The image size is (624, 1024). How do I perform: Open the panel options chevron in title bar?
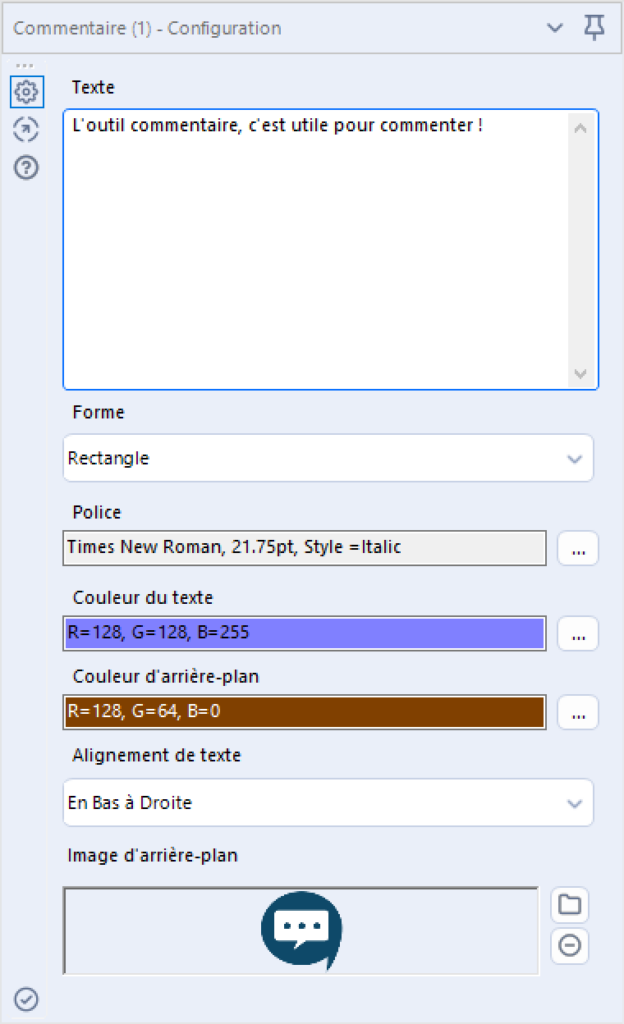(x=555, y=27)
